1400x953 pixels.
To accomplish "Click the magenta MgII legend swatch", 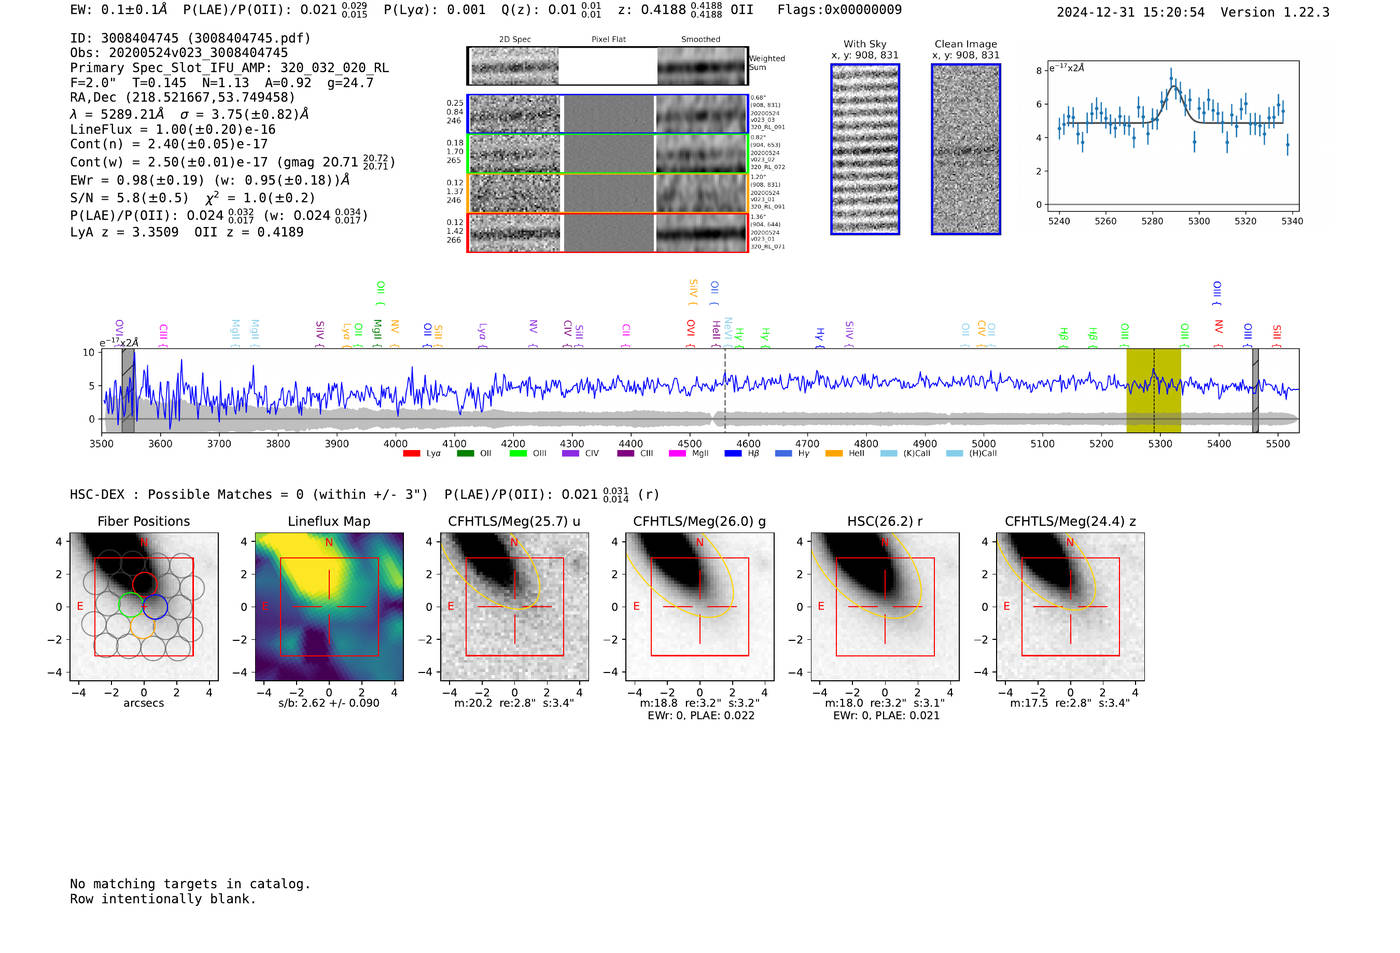I will tap(677, 454).
